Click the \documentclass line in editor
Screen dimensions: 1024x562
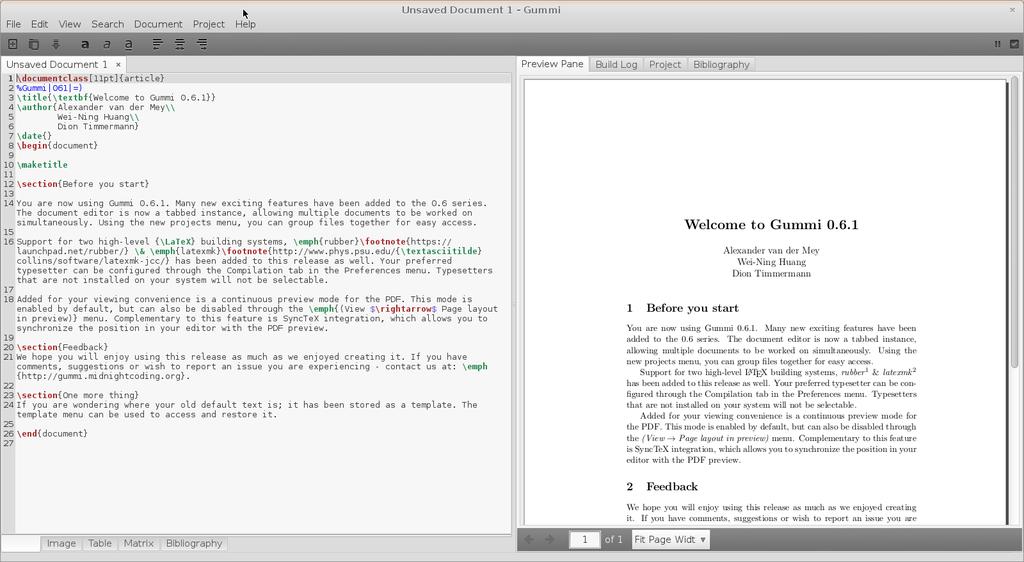click(90, 78)
